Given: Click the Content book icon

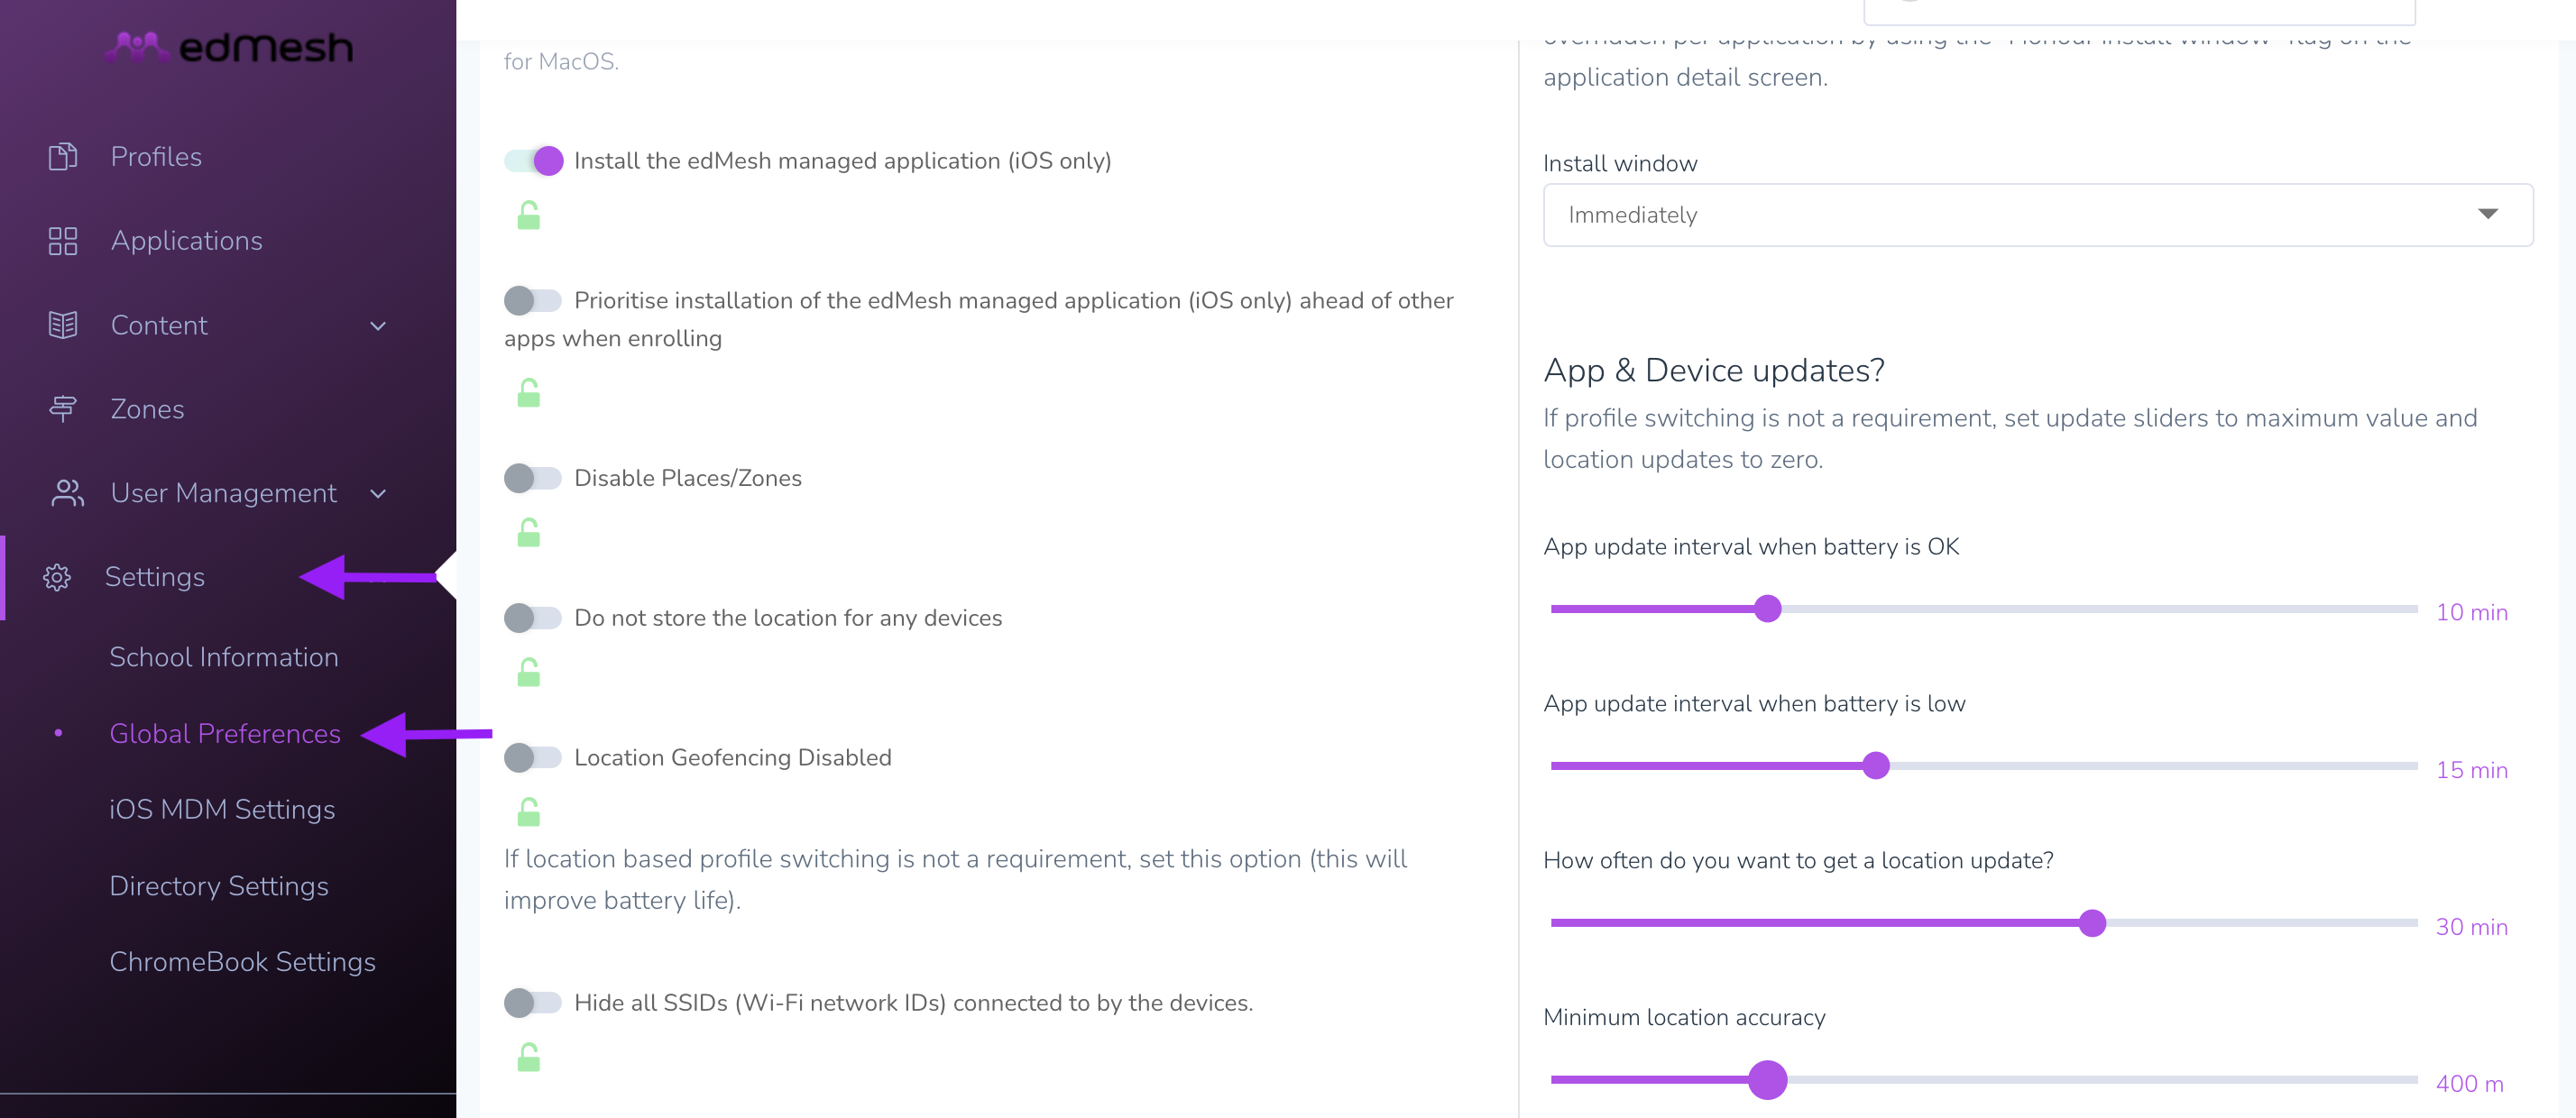Looking at the screenshot, I should point(63,325).
